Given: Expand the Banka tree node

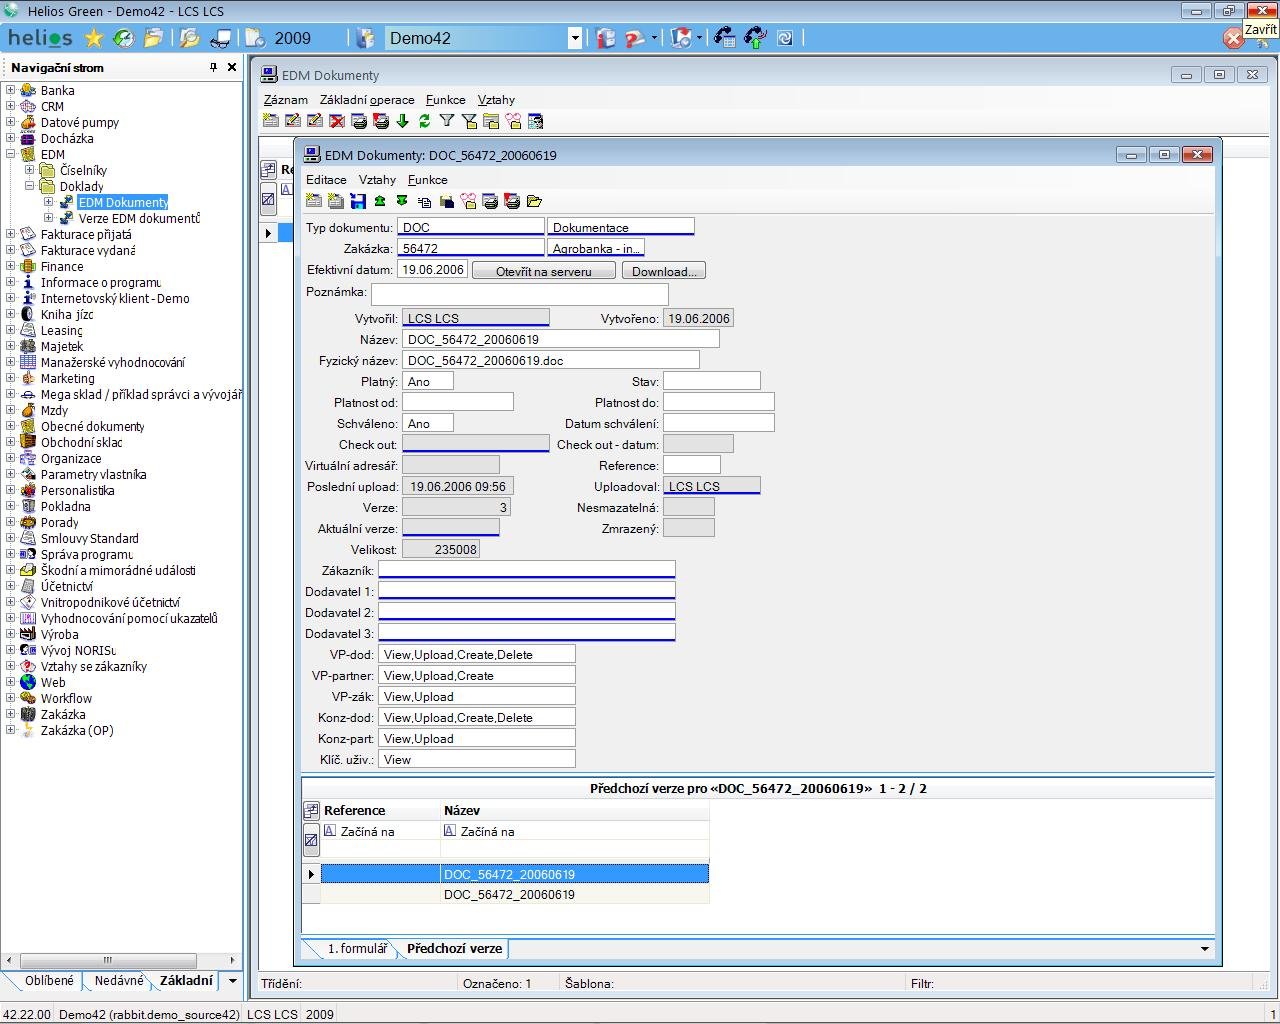Looking at the screenshot, I should pos(10,90).
